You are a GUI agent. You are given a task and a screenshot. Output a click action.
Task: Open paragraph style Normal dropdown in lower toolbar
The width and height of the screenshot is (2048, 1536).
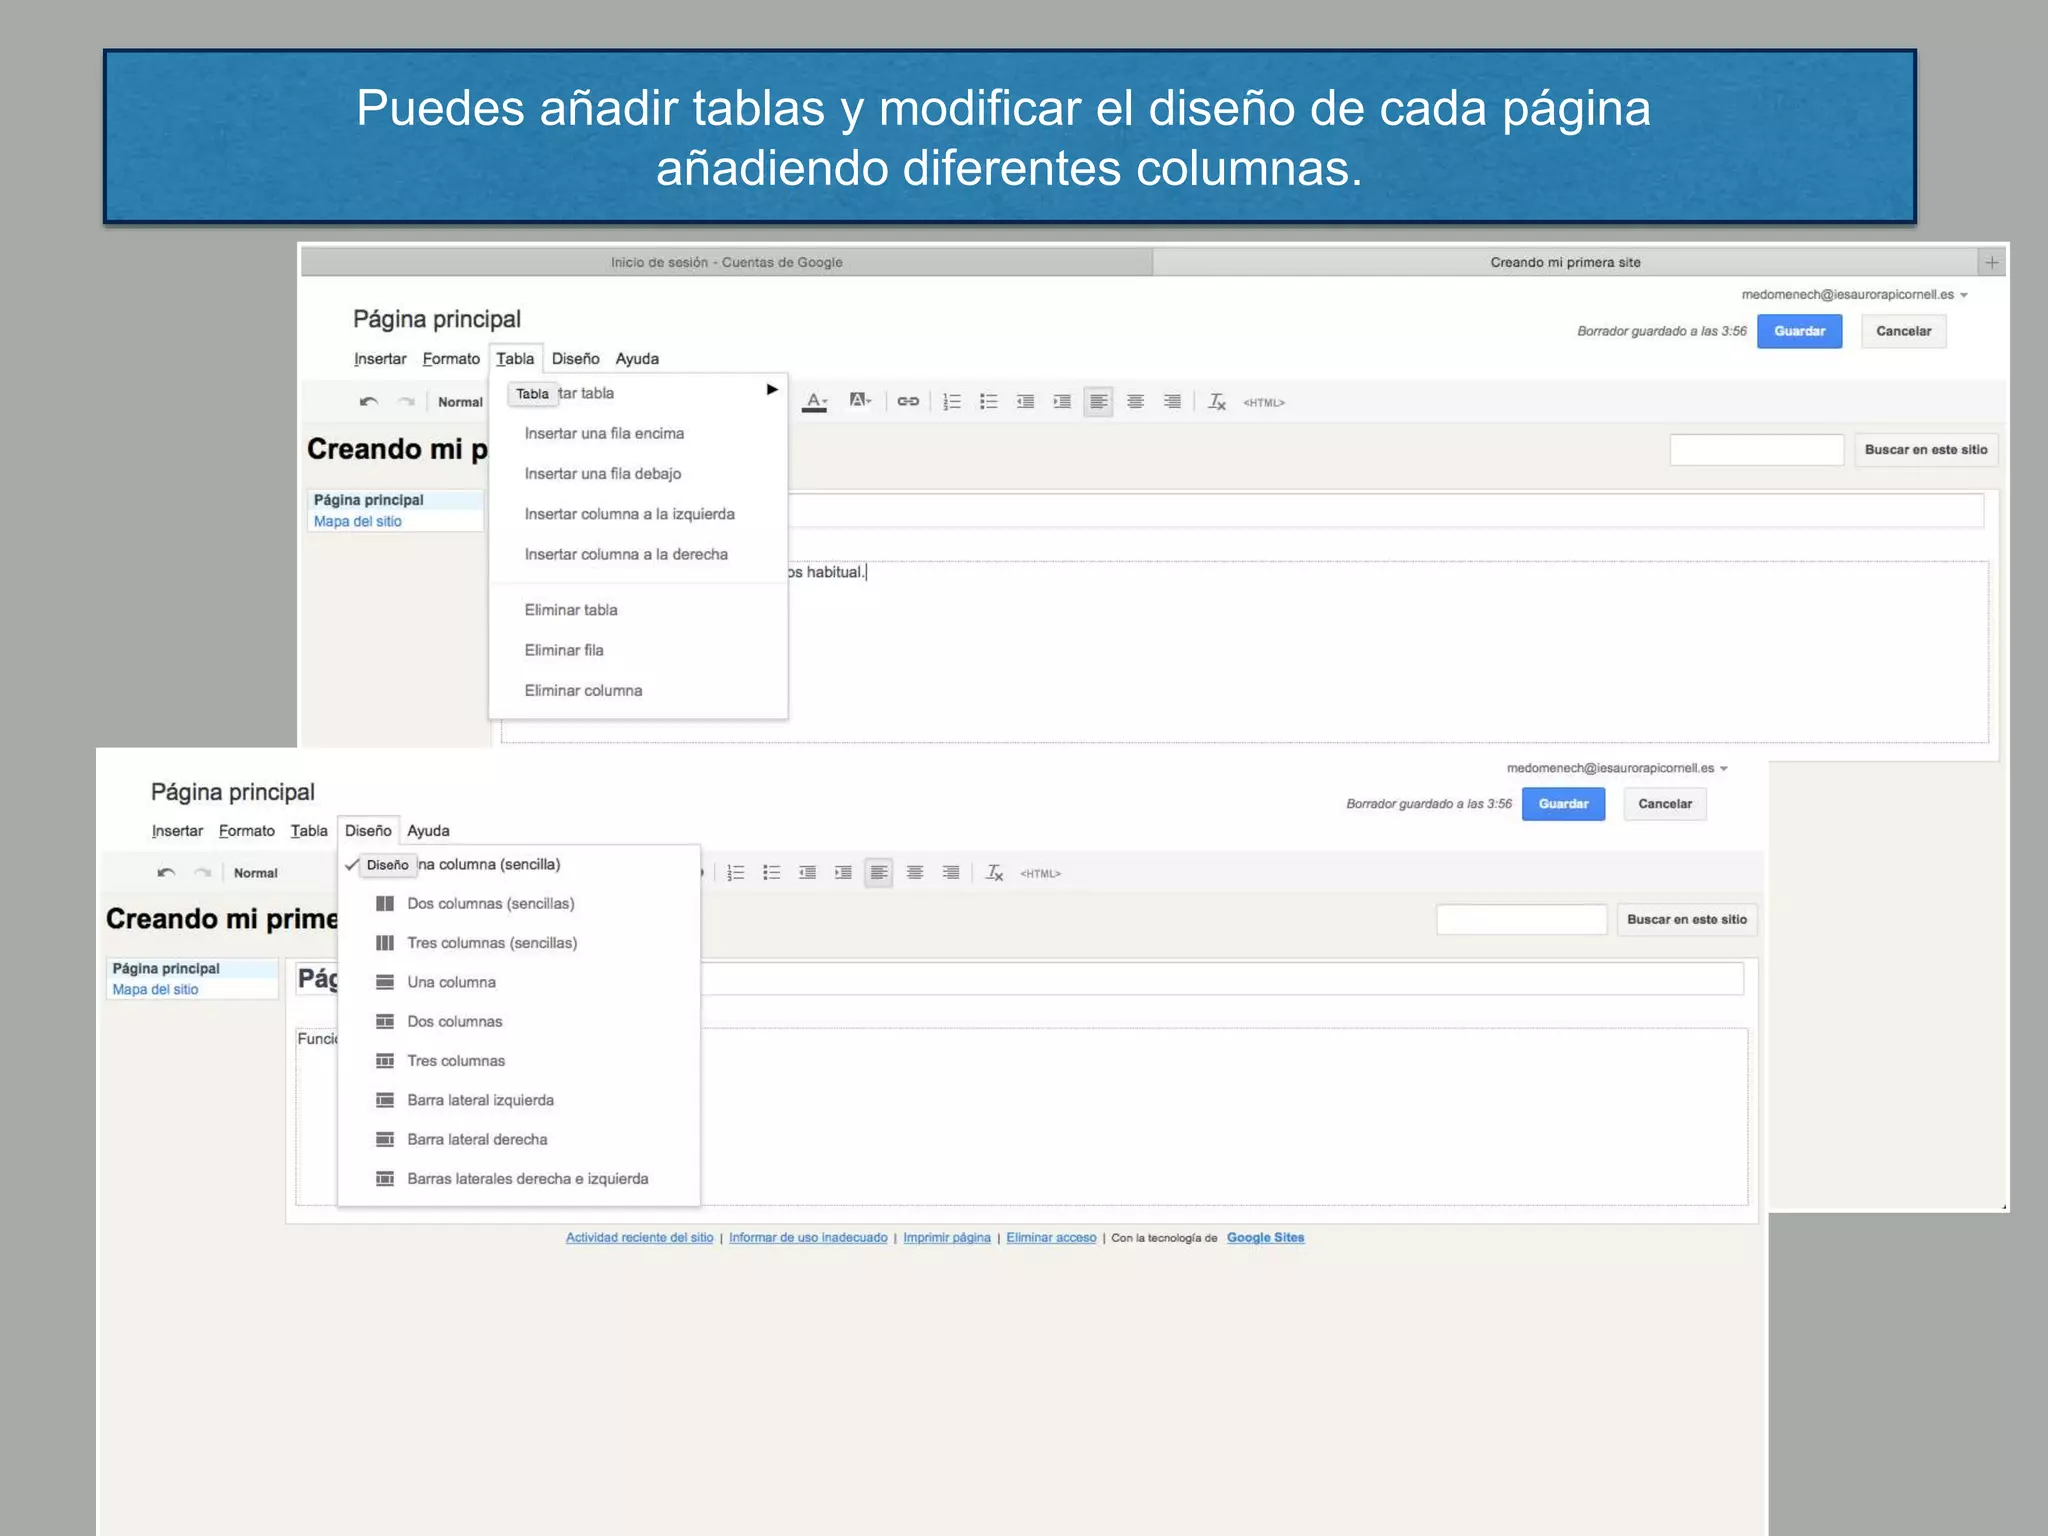256,873
